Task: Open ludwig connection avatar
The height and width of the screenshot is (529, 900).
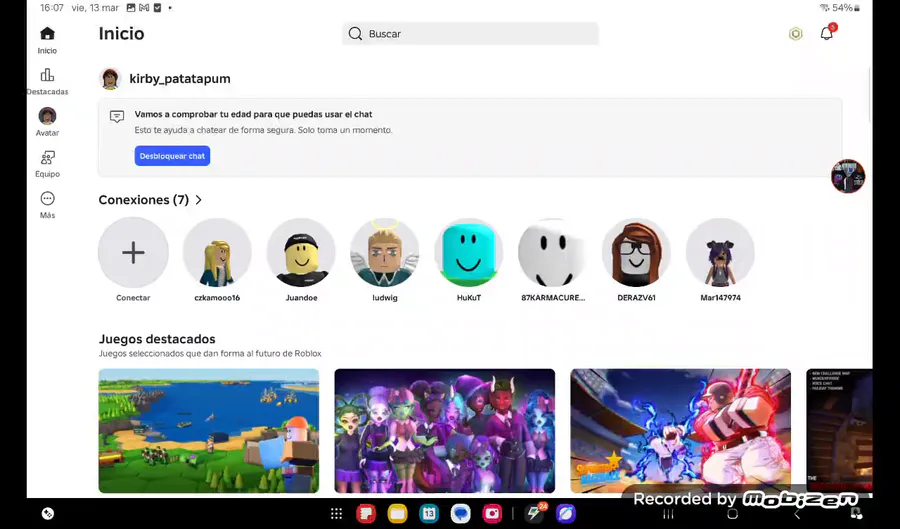Action: (385, 252)
